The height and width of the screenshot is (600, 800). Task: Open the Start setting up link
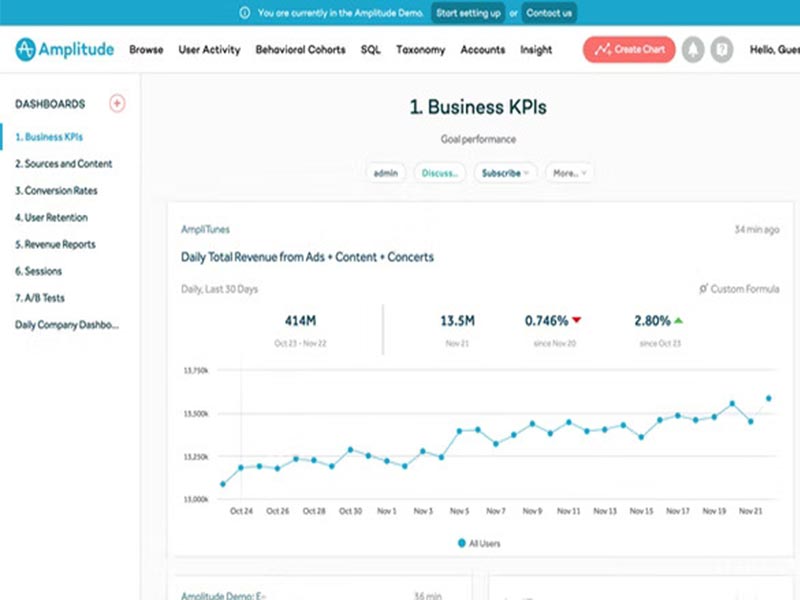tap(470, 13)
